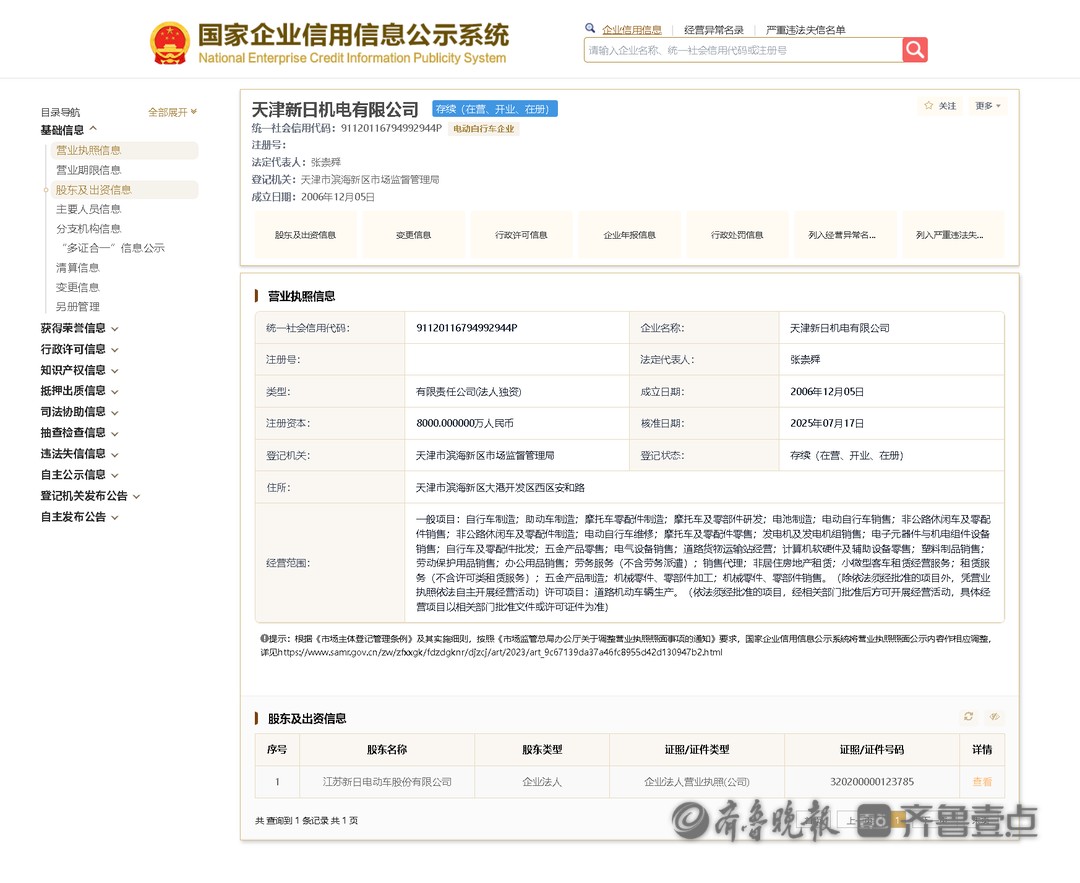This screenshot has height=883, width=1080.
Task: Select the 企业信用信息 search tab
Action: pyautogui.click(x=632, y=30)
